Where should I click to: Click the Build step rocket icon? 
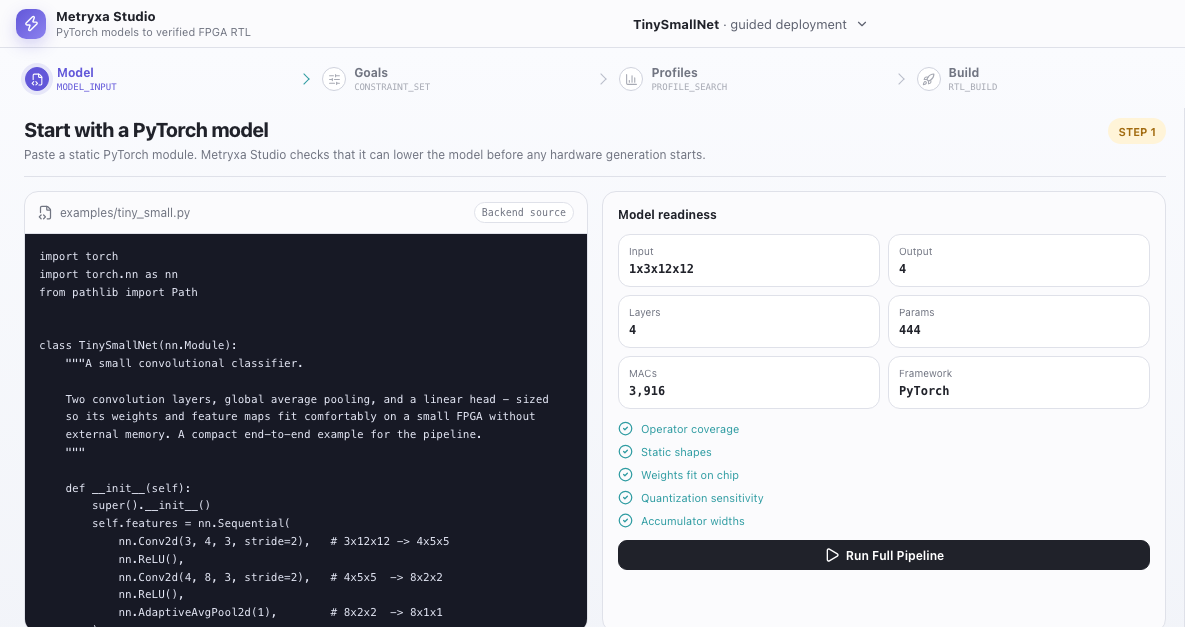click(929, 79)
